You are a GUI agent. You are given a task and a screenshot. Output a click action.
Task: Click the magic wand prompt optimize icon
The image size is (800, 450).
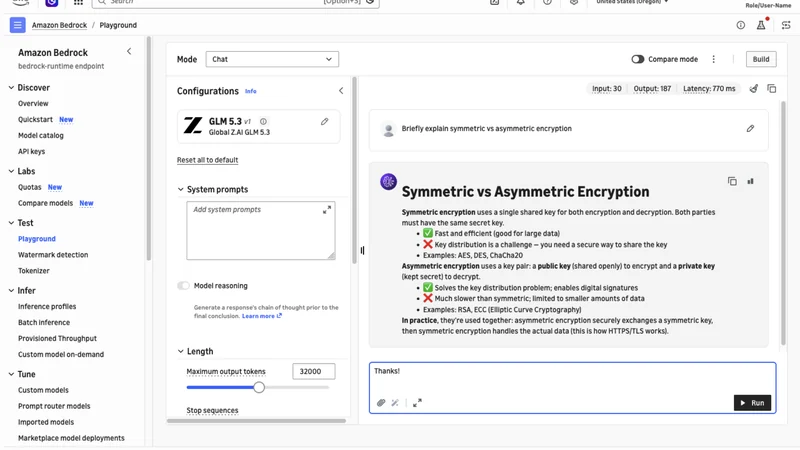click(395, 403)
